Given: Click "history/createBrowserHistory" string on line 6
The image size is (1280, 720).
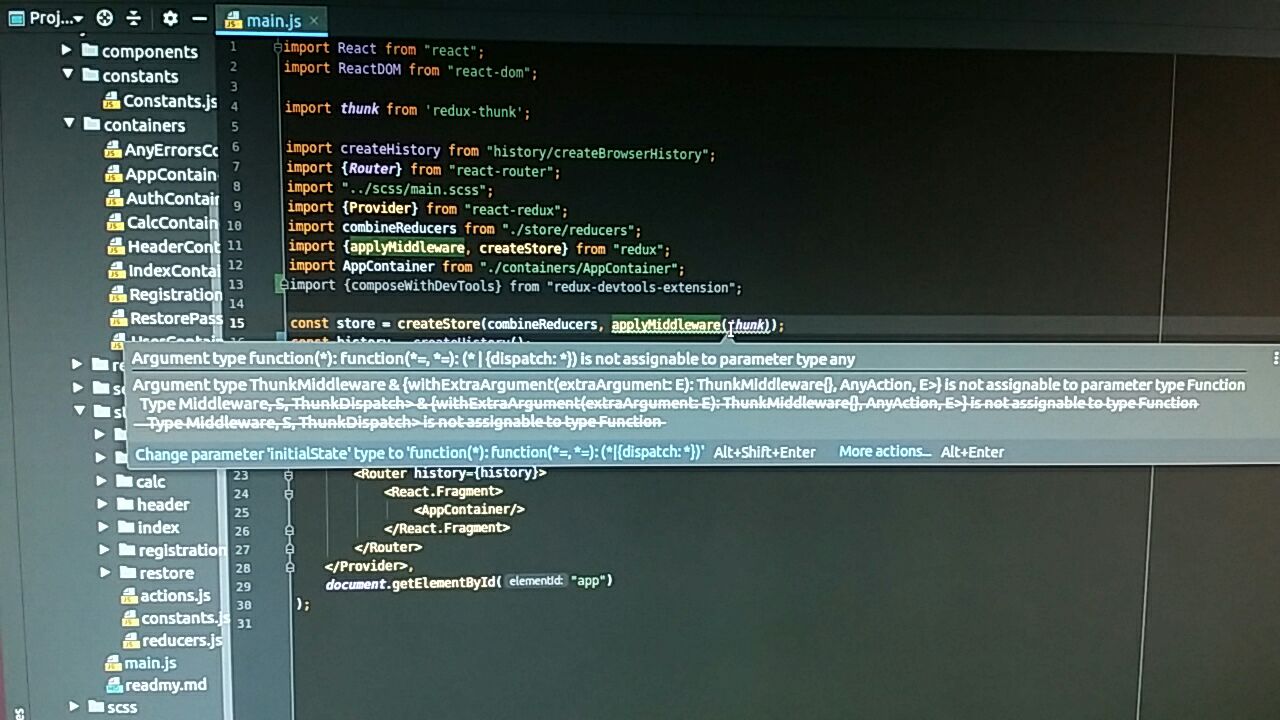Looking at the screenshot, I should click(x=600, y=153).
